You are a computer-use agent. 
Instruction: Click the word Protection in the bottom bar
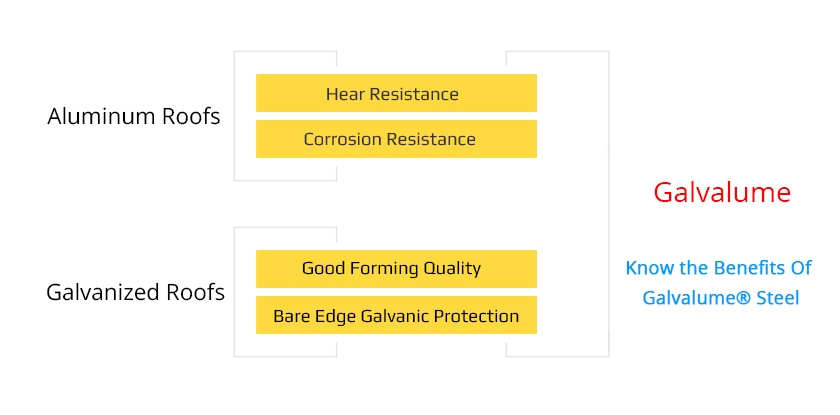[479, 316]
